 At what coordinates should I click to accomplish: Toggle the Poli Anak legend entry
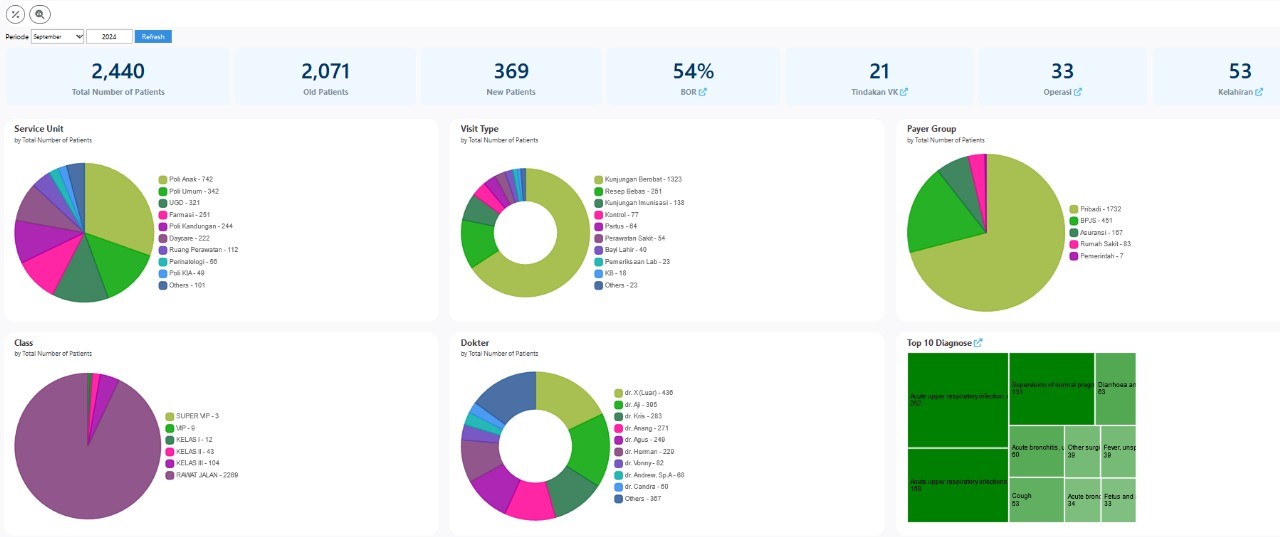(x=190, y=180)
